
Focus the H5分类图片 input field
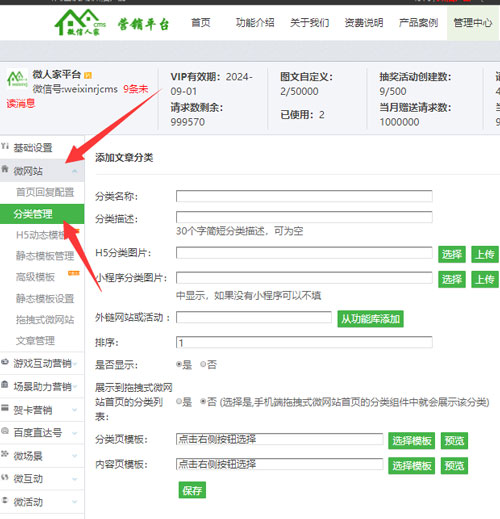304,253
